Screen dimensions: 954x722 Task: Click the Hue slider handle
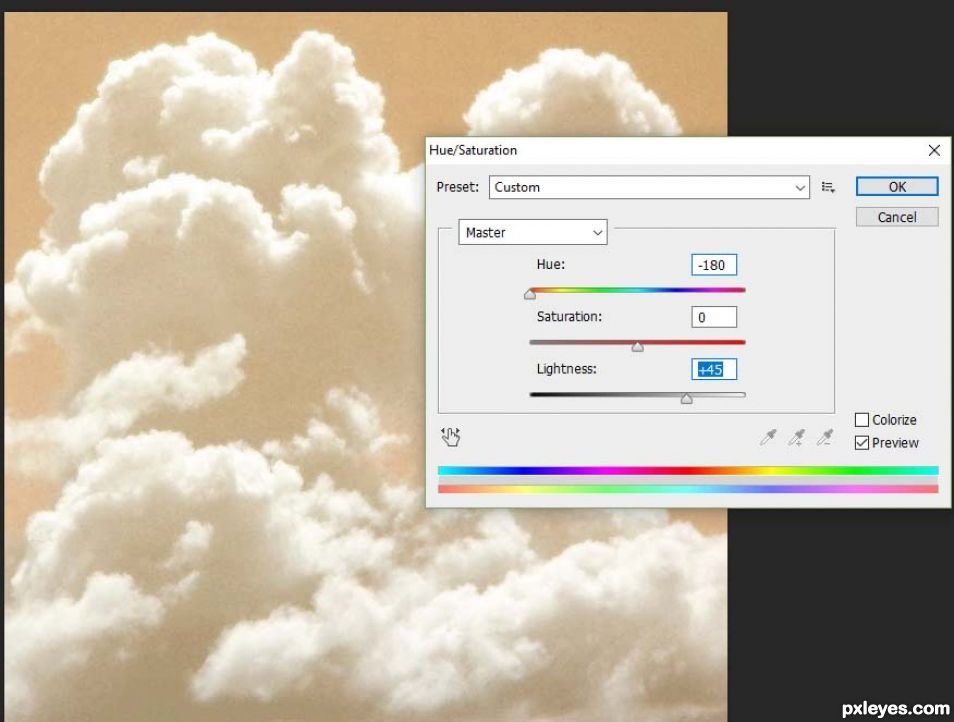(x=530, y=294)
